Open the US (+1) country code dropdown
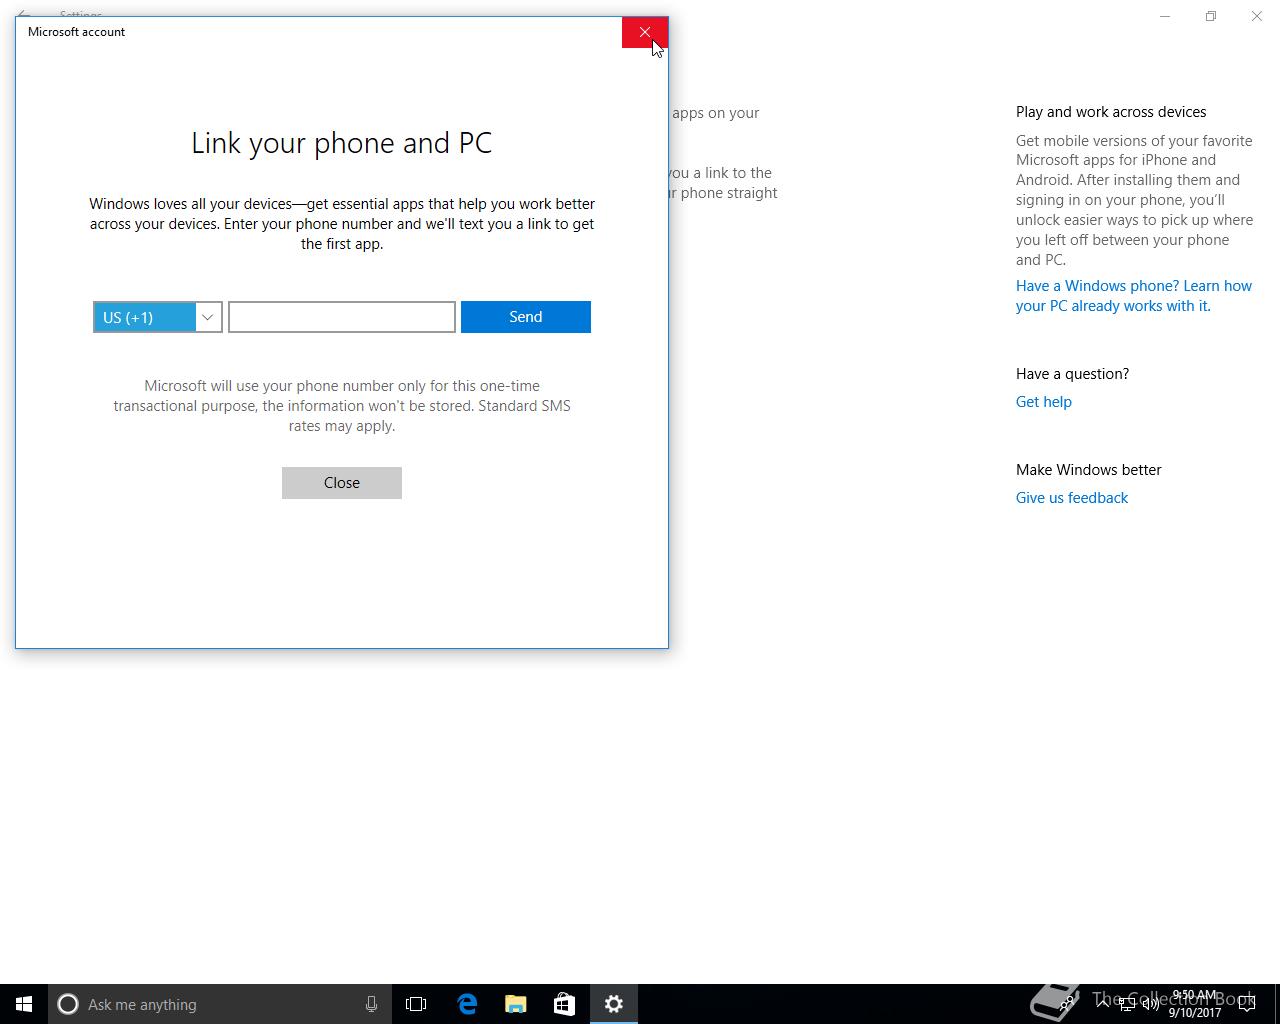The width and height of the screenshot is (1280, 1024). tap(158, 317)
